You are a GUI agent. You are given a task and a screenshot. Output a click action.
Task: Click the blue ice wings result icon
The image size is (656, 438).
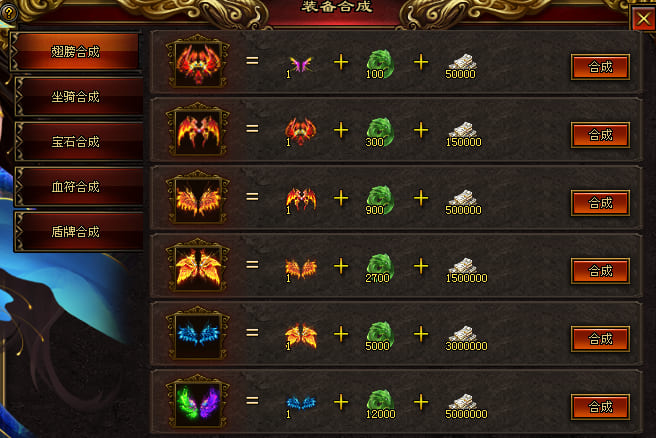click(x=198, y=335)
